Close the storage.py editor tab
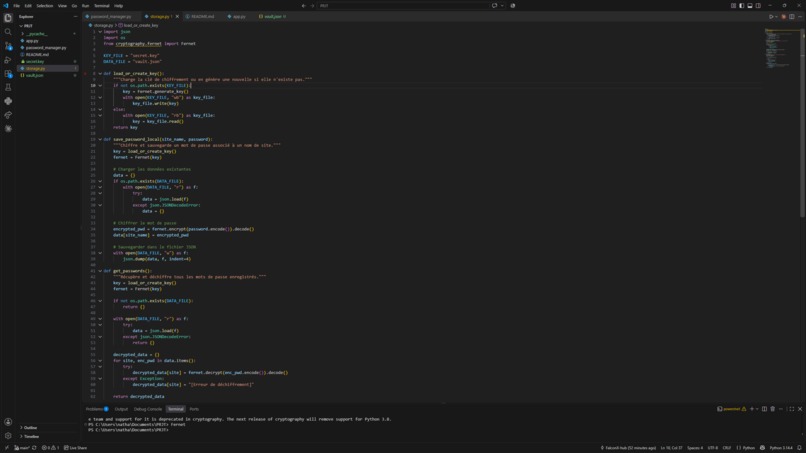 (x=177, y=16)
